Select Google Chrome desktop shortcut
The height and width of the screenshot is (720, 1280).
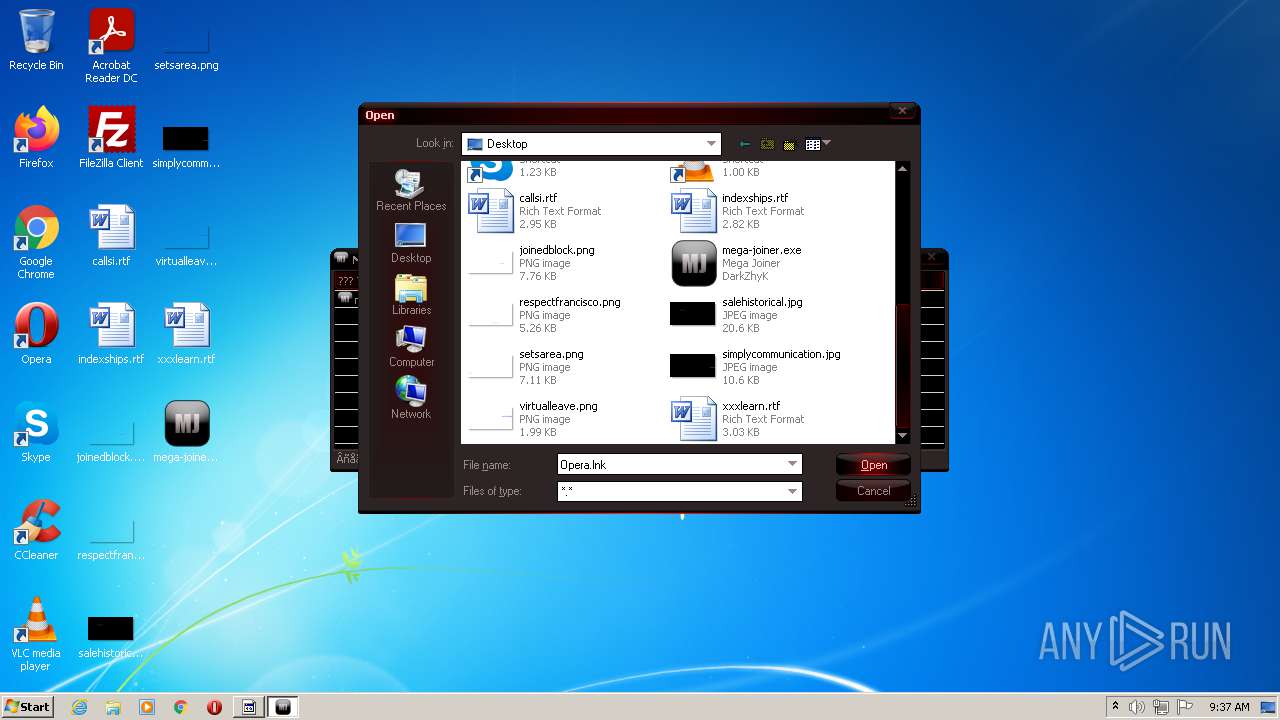[x=36, y=242]
